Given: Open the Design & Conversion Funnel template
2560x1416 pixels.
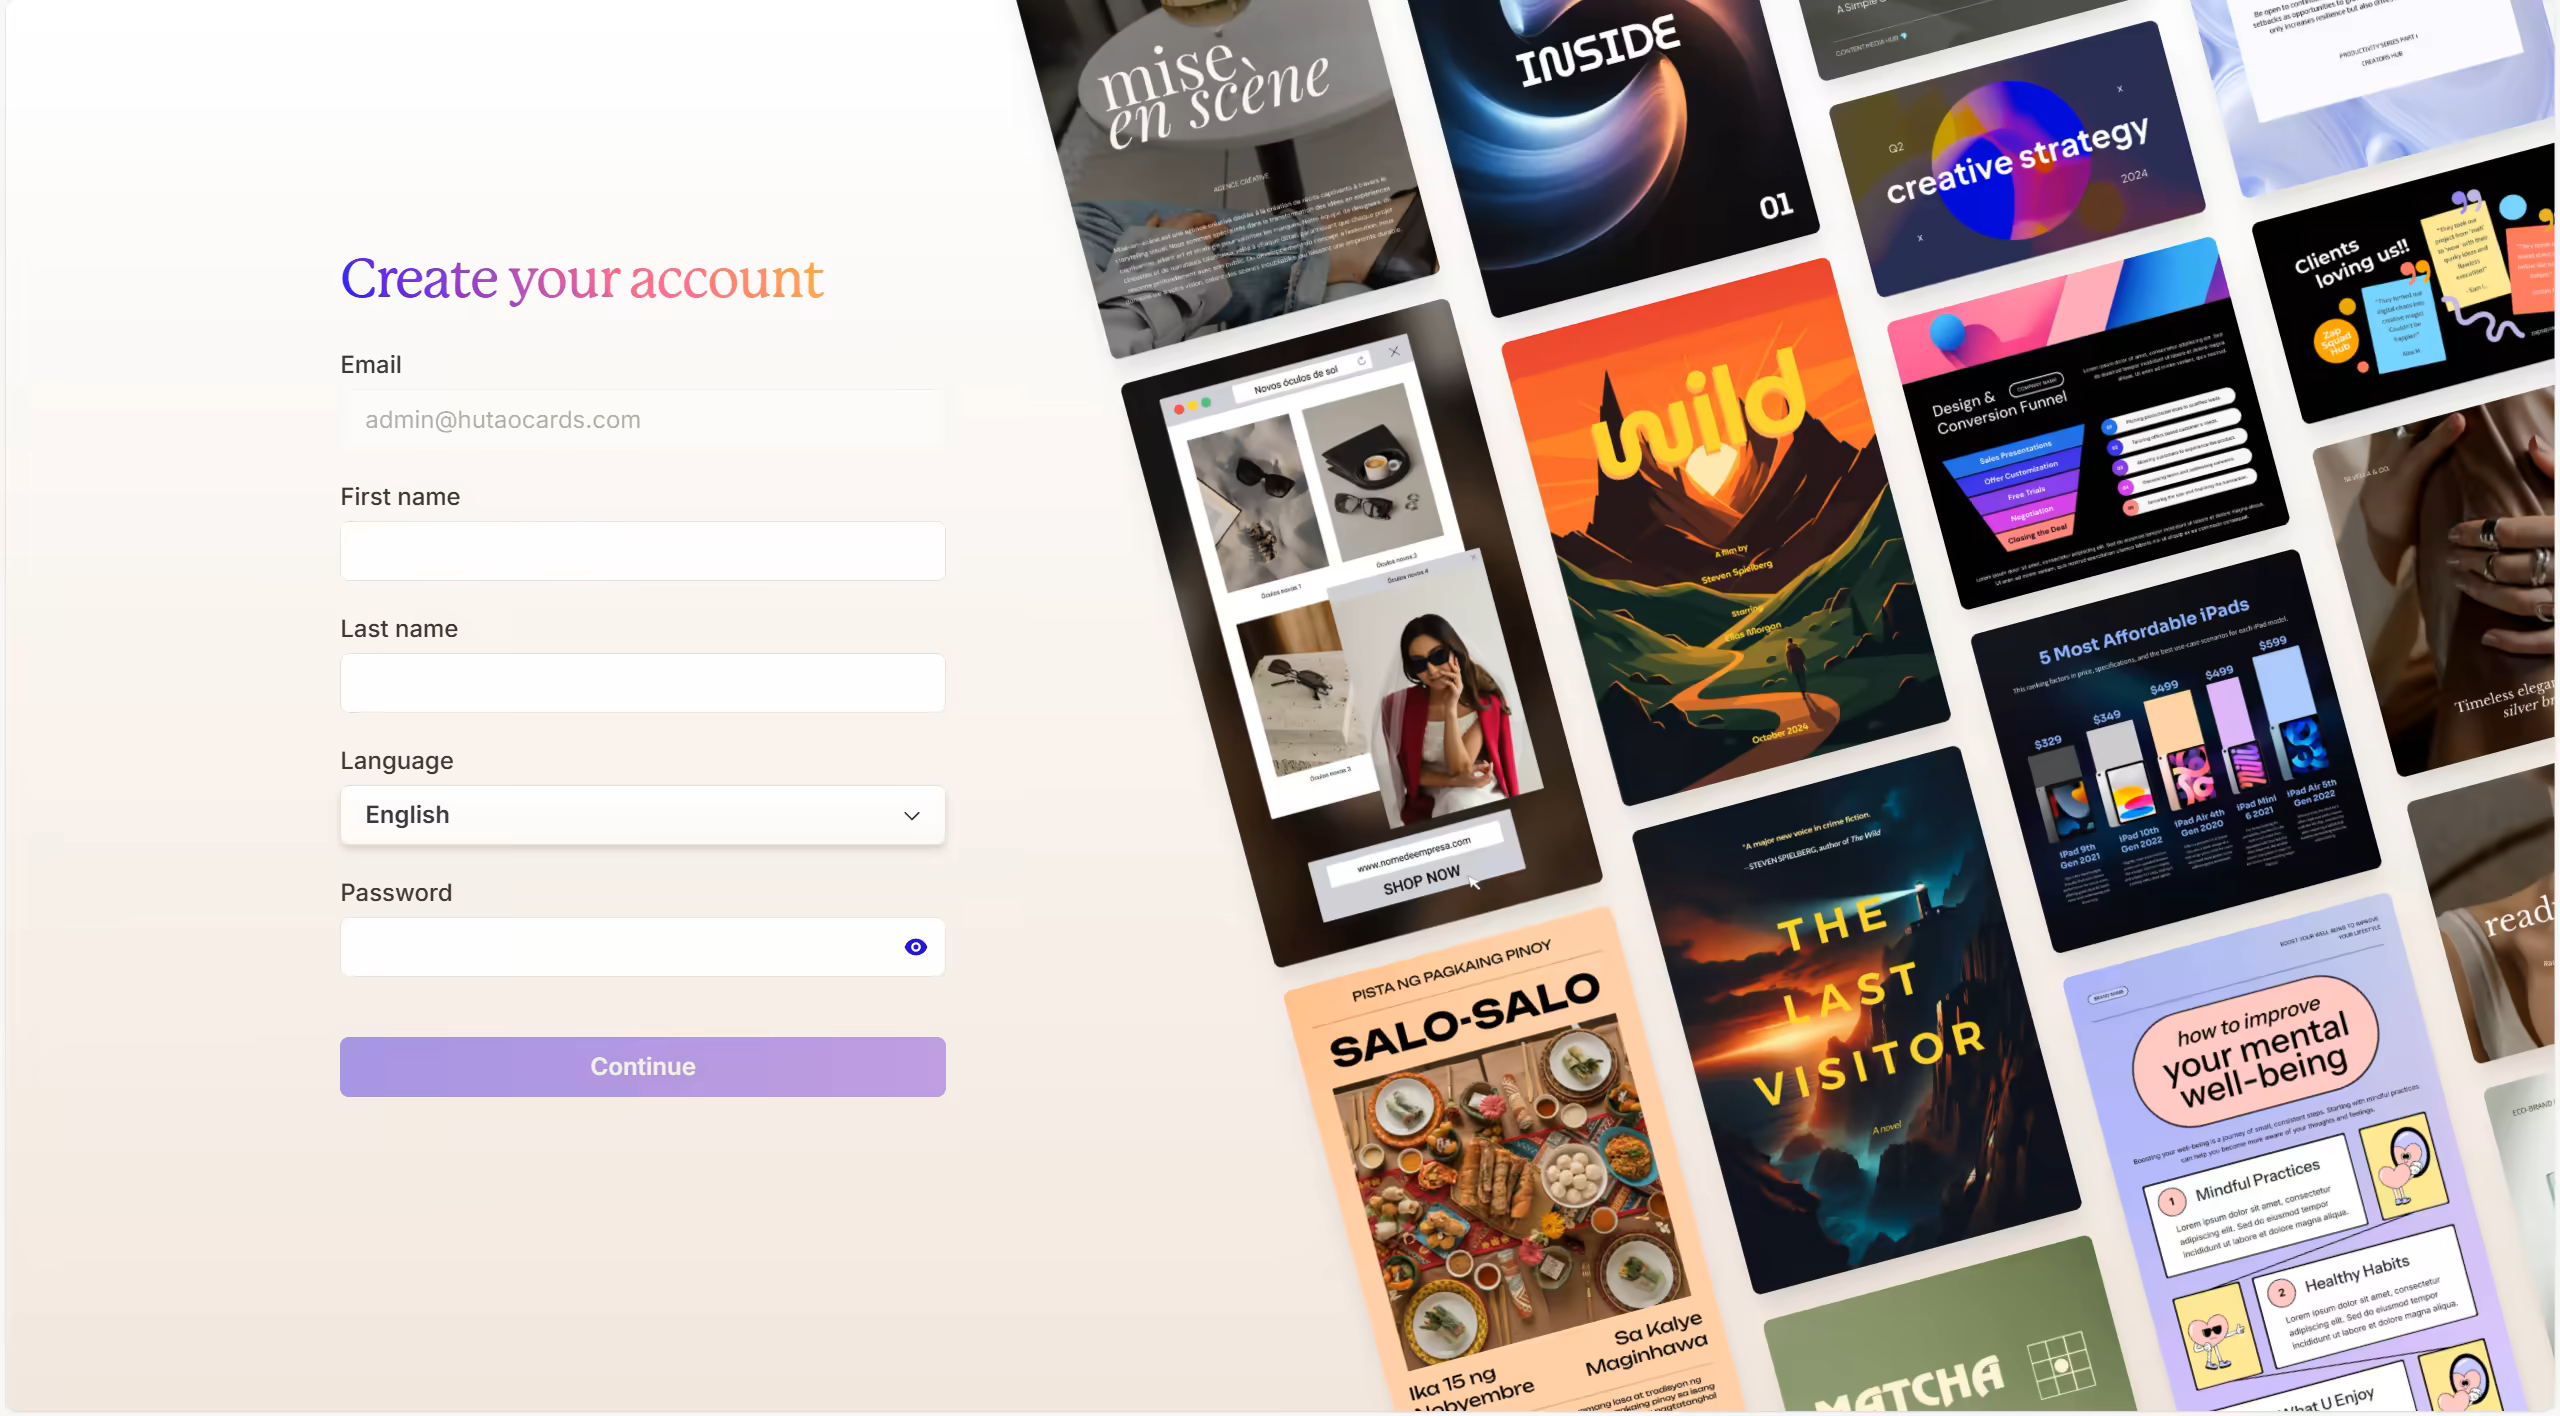Looking at the screenshot, I should [2088, 423].
